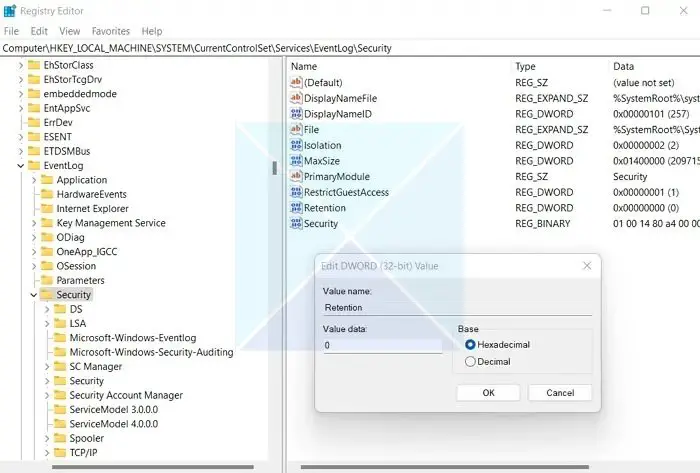
Task: Expand the Application key
Action: pos(34,180)
